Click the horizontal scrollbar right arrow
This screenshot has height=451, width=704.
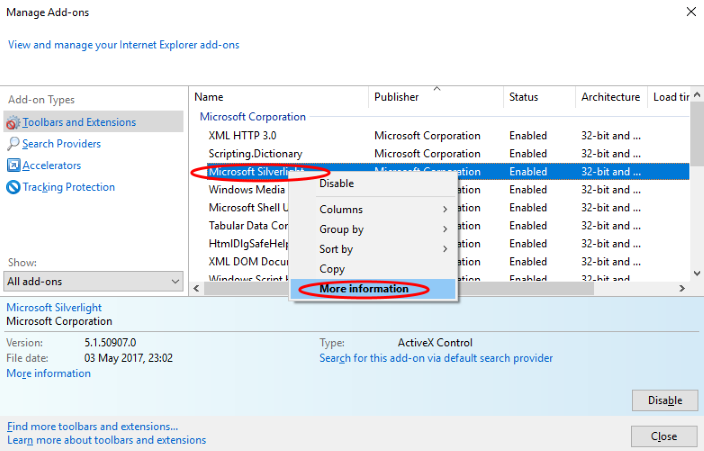click(x=682, y=288)
